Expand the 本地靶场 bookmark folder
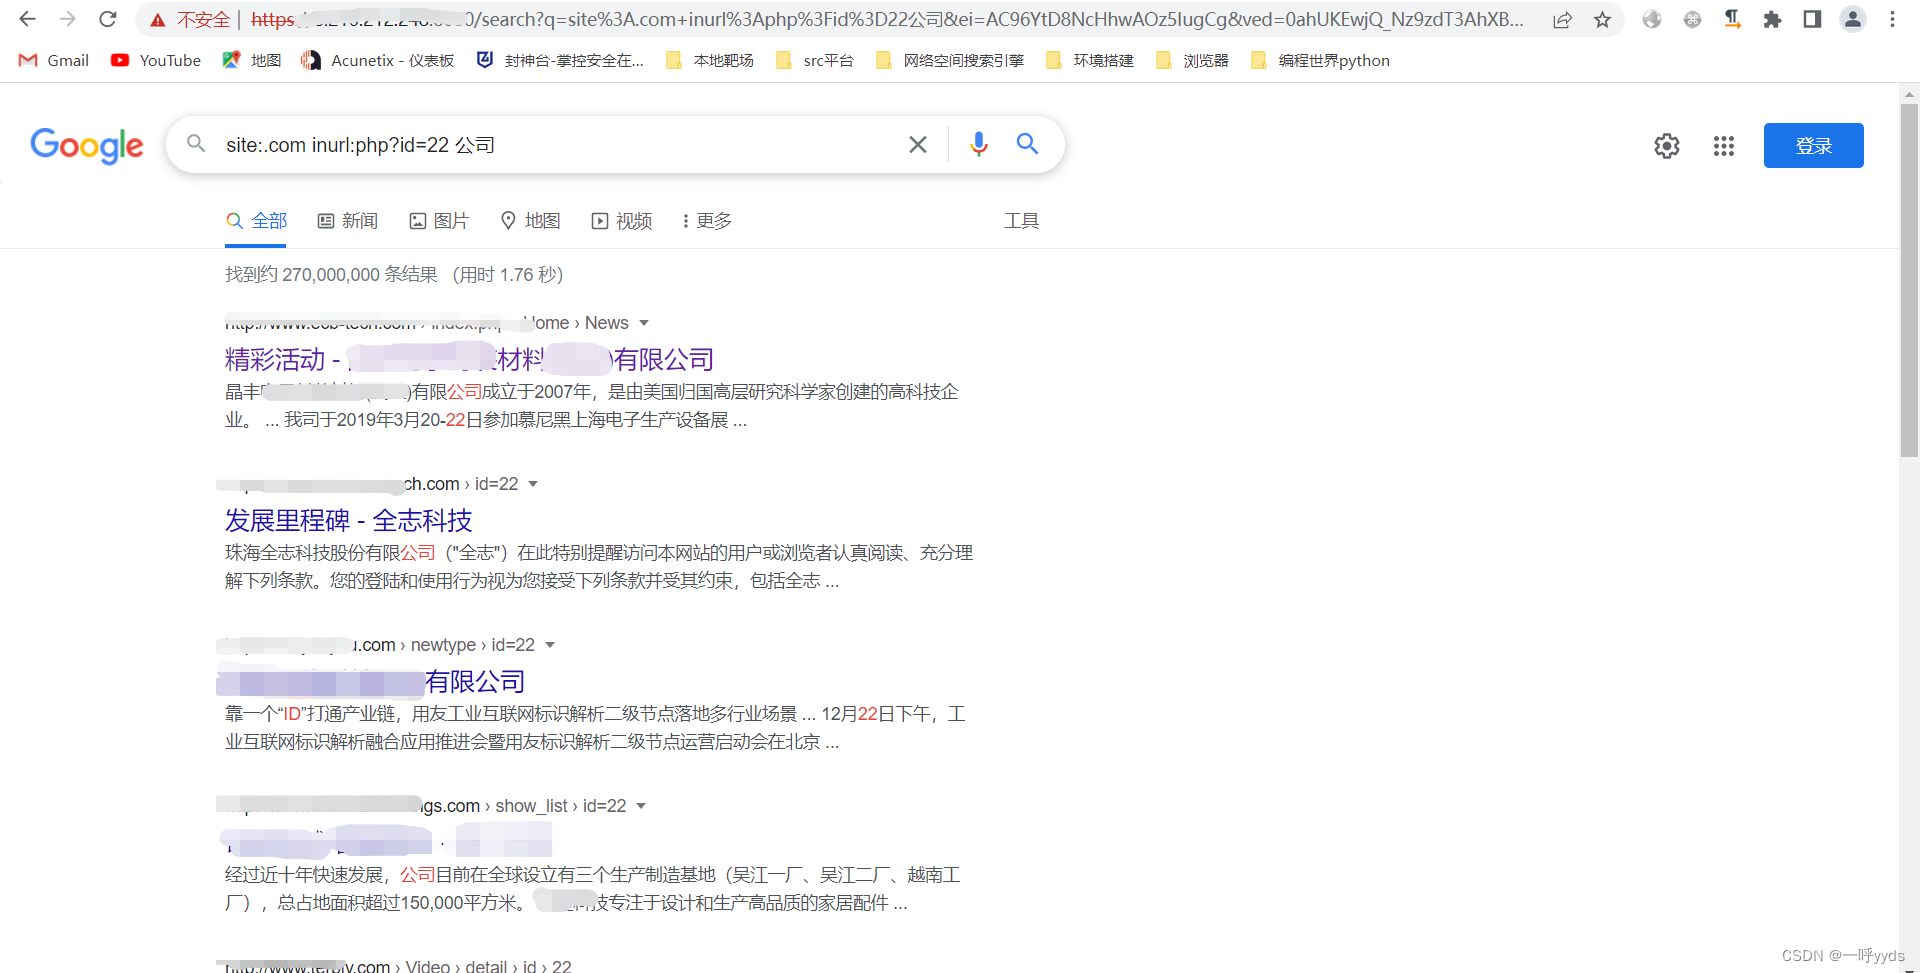This screenshot has width=1920, height=973. (710, 61)
